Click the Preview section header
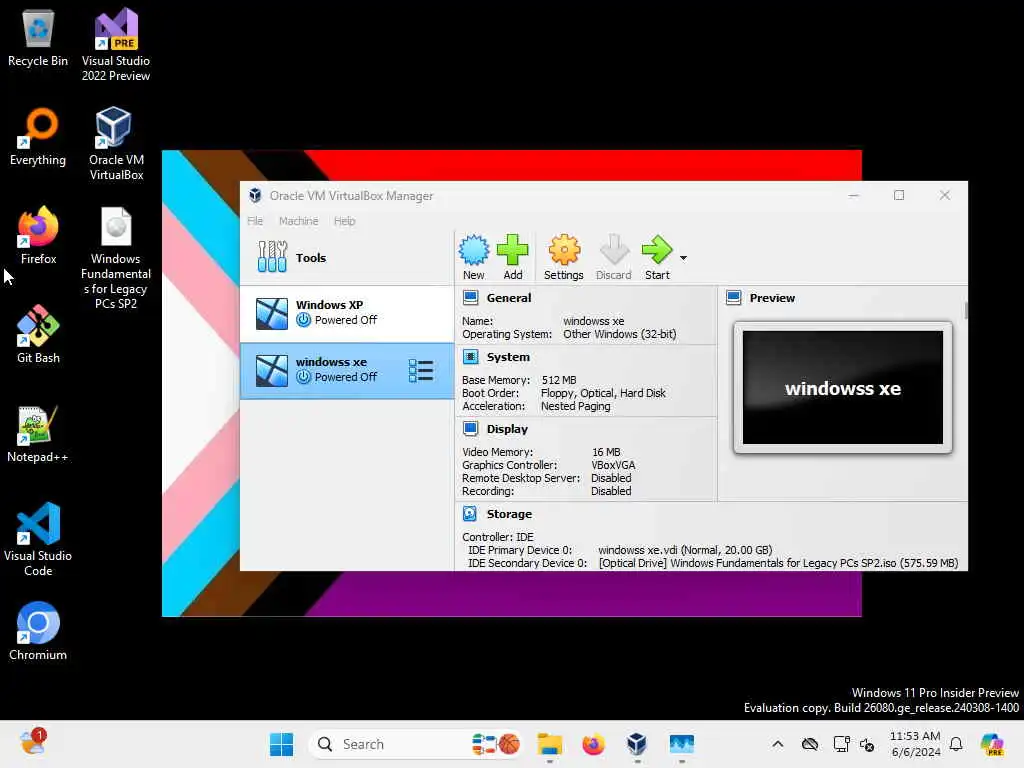The width and height of the screenshot is (1024, 768). [x=772, y=298]
